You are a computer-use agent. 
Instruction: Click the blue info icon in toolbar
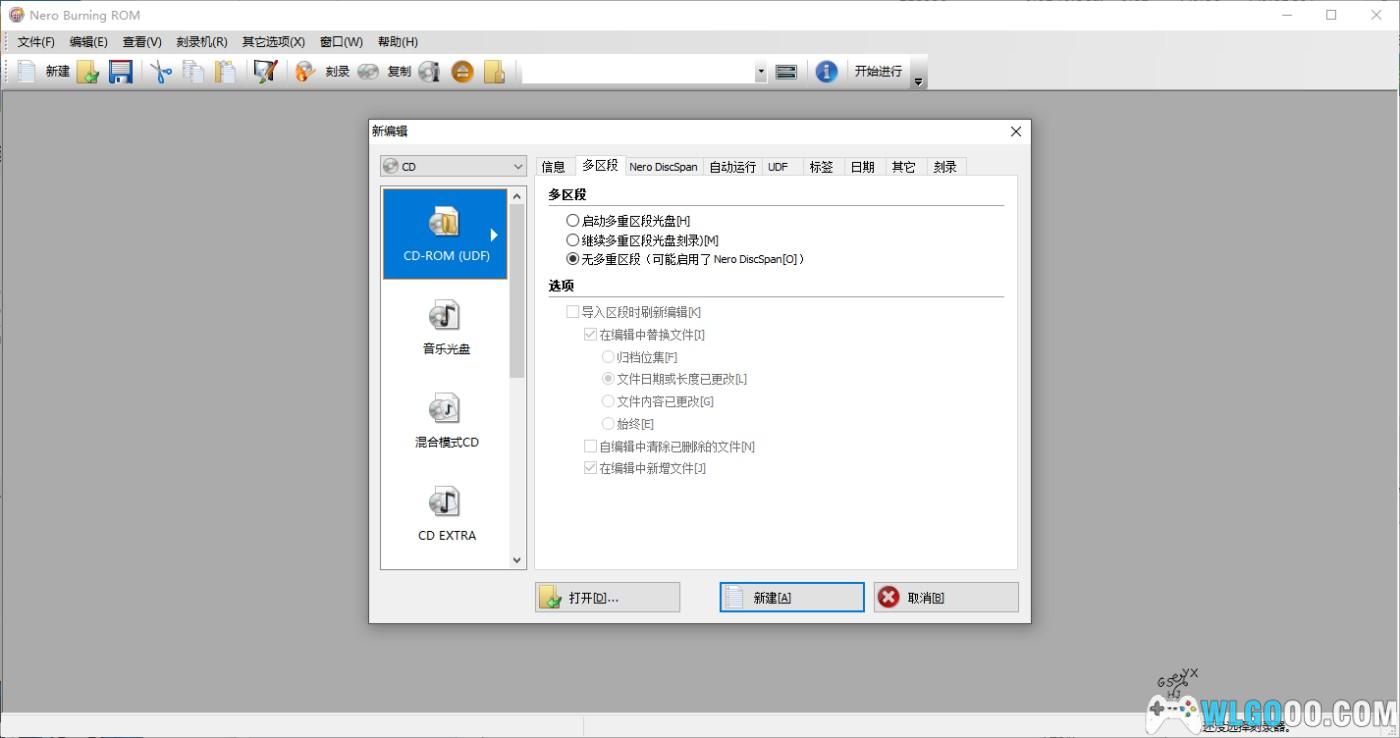point(826,71)
